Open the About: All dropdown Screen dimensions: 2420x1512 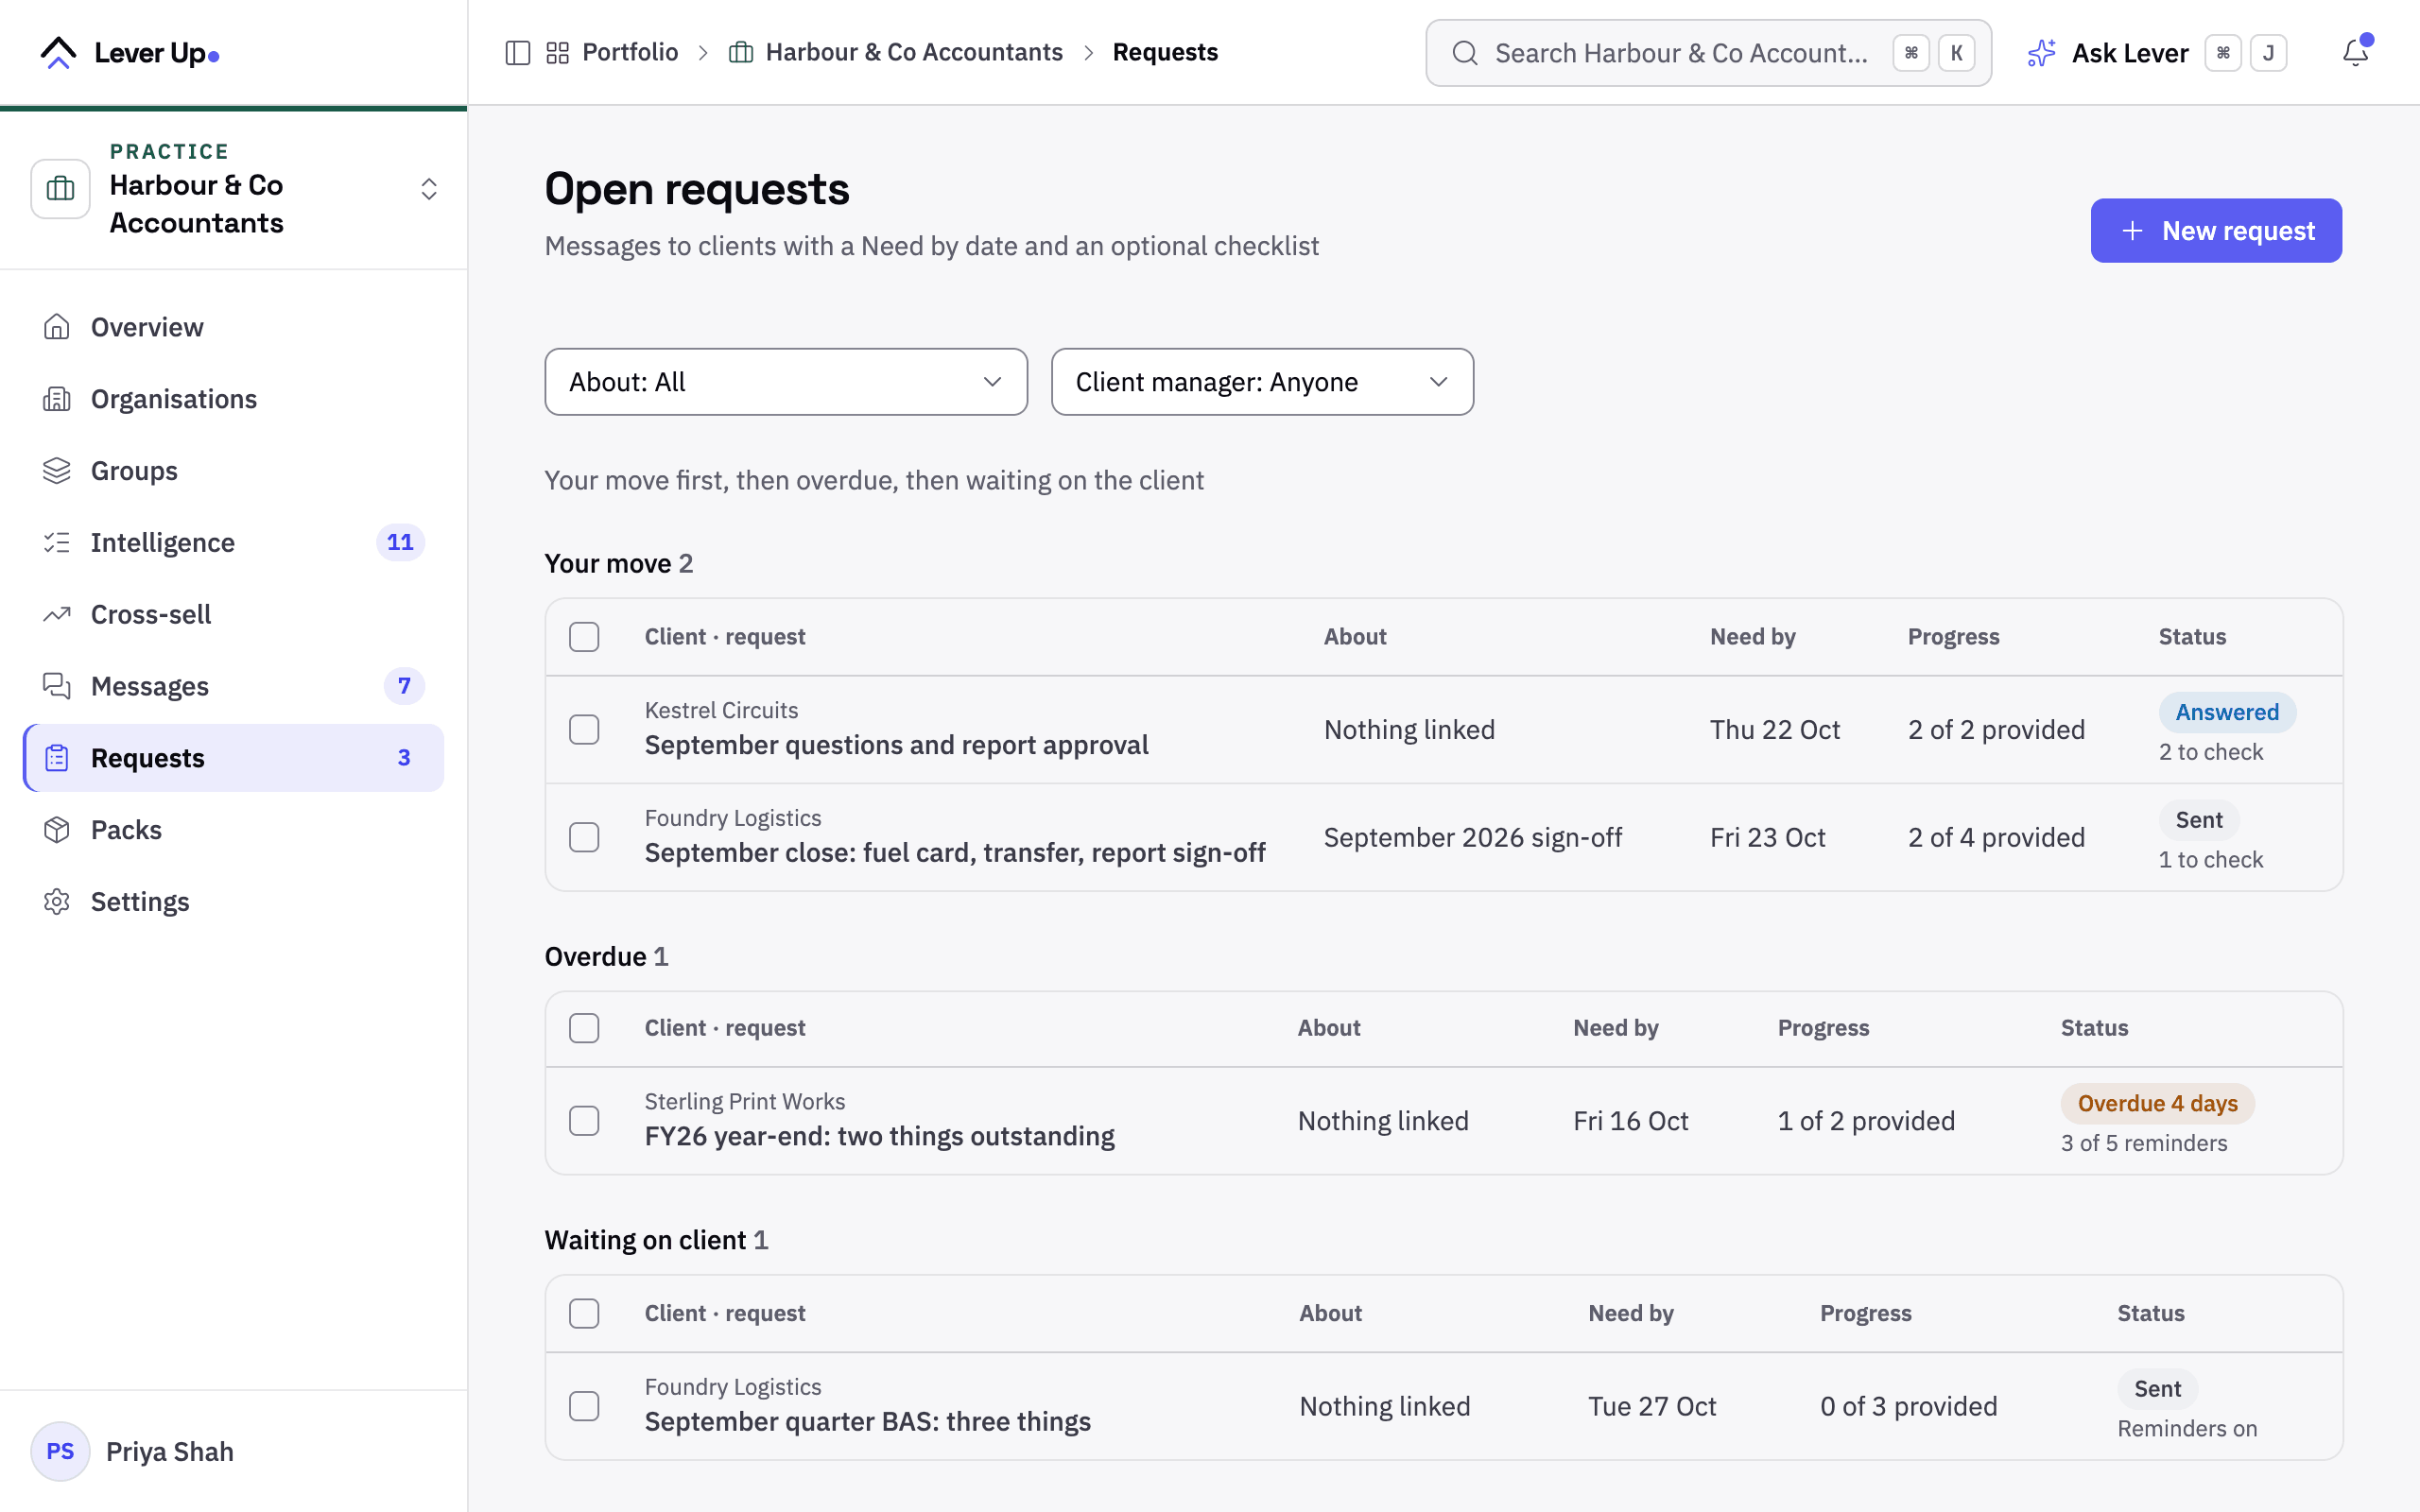coord(786,382)
